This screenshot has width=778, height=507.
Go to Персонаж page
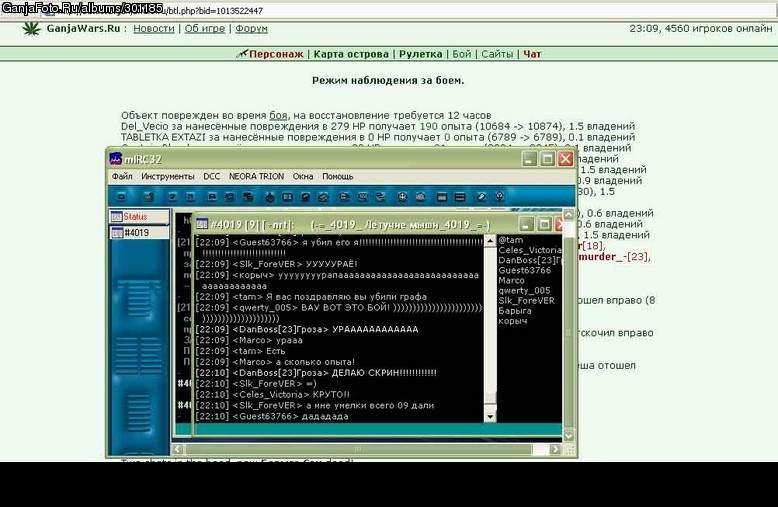tap(276, 54)
